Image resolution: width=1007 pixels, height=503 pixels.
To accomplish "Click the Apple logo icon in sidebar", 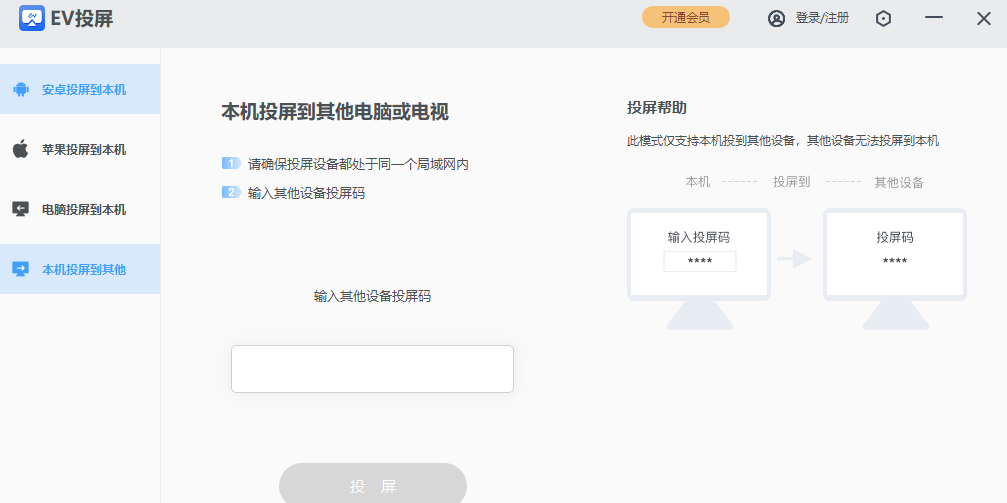I will pyautogui.click(x=20, y=149).
